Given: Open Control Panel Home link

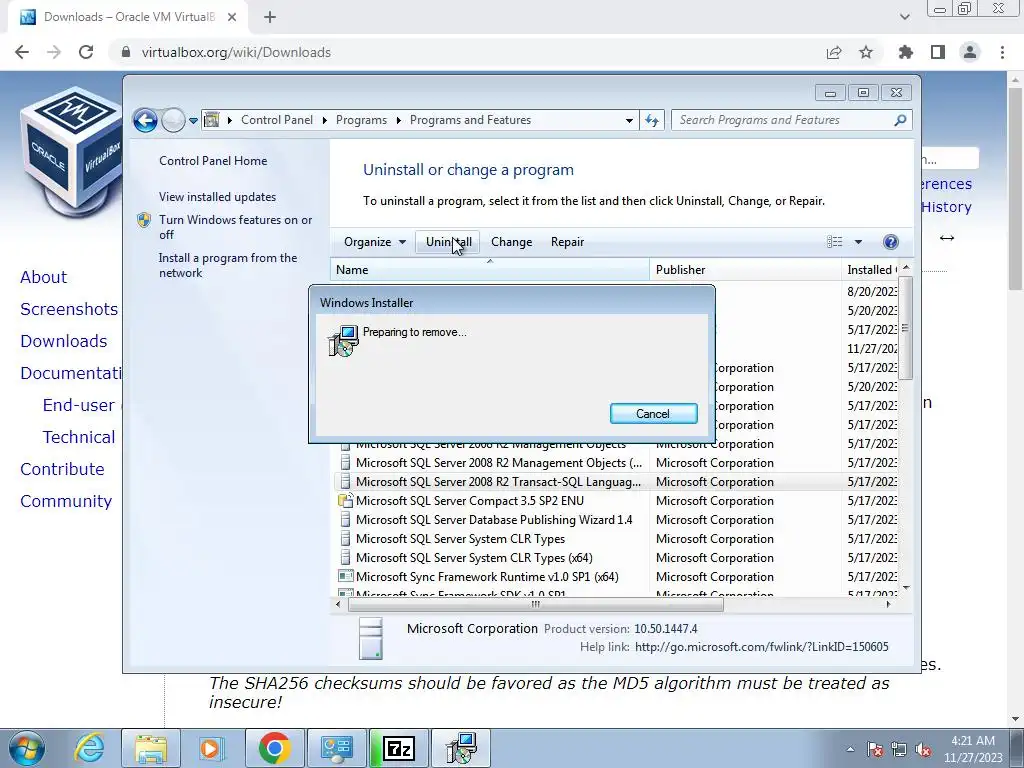Looking at the screenshot, I should tap(213, 161).
